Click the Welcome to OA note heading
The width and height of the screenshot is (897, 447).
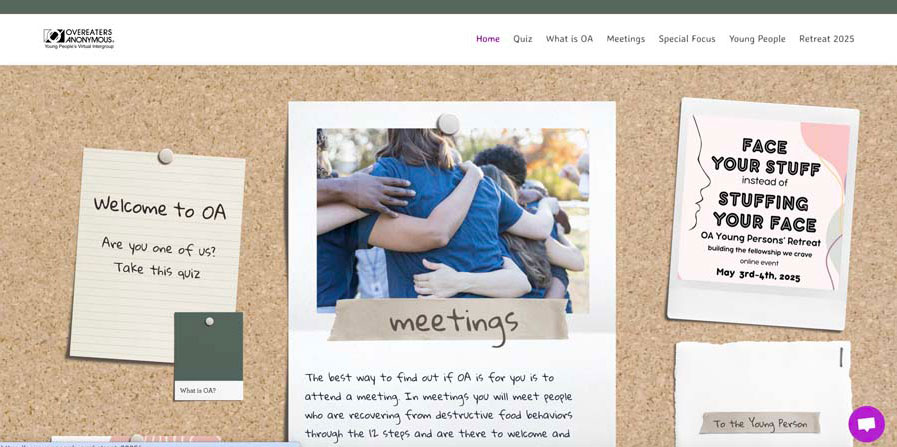[160, 207]
